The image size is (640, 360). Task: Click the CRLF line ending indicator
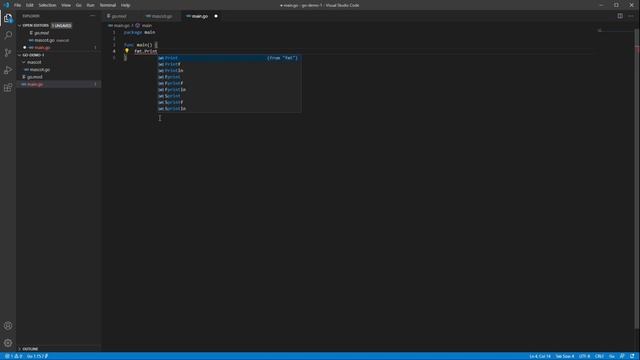tap(599, 356)
